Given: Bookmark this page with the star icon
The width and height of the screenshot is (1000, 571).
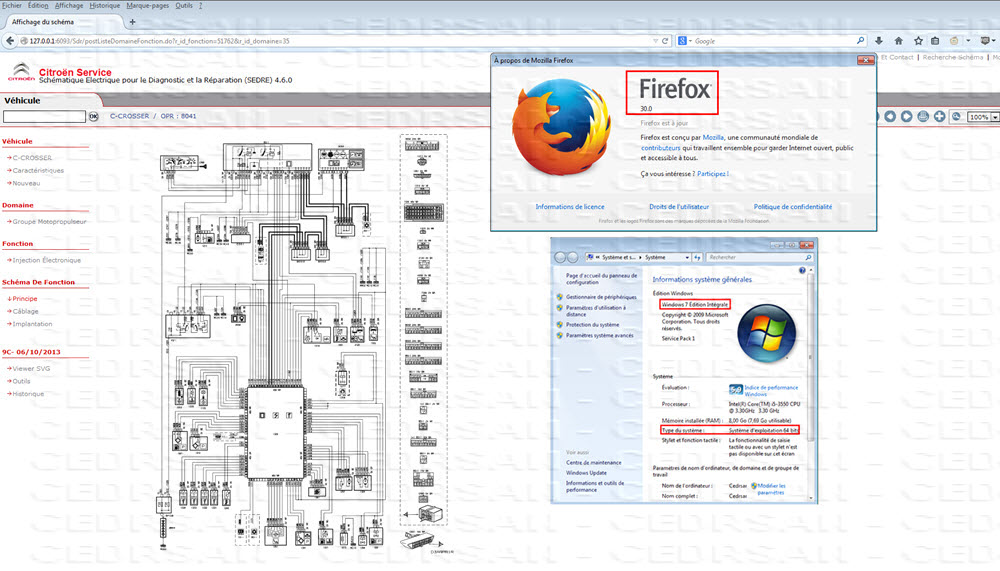Looking at the screenshot, I should coord(918,41).
